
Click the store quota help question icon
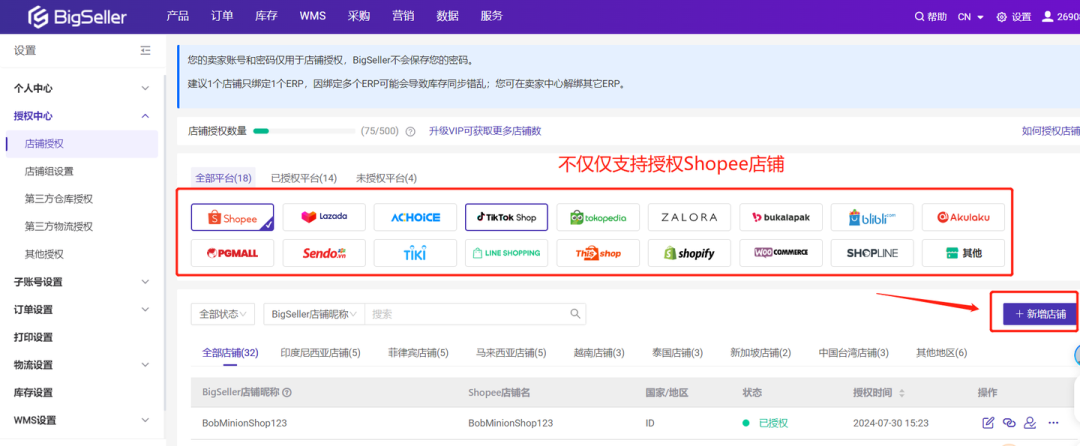pos(411,131)
